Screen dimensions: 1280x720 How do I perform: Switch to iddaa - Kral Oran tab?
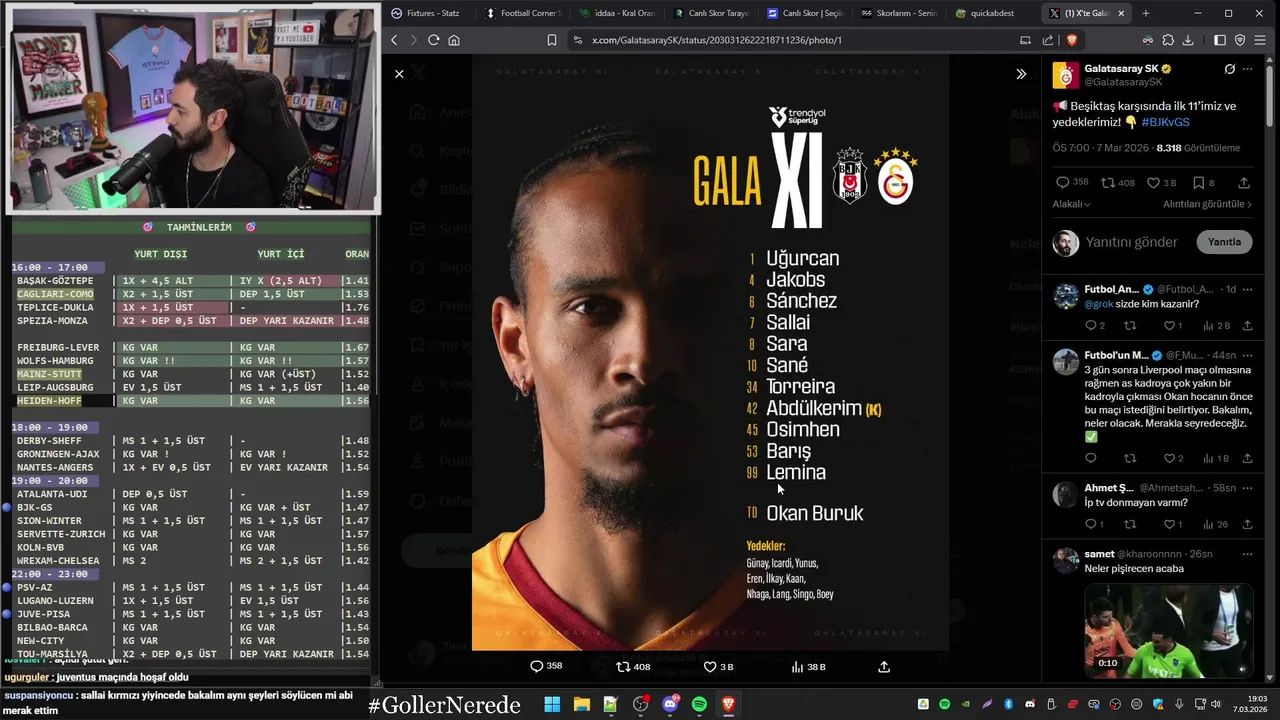[x=617, y=13]
